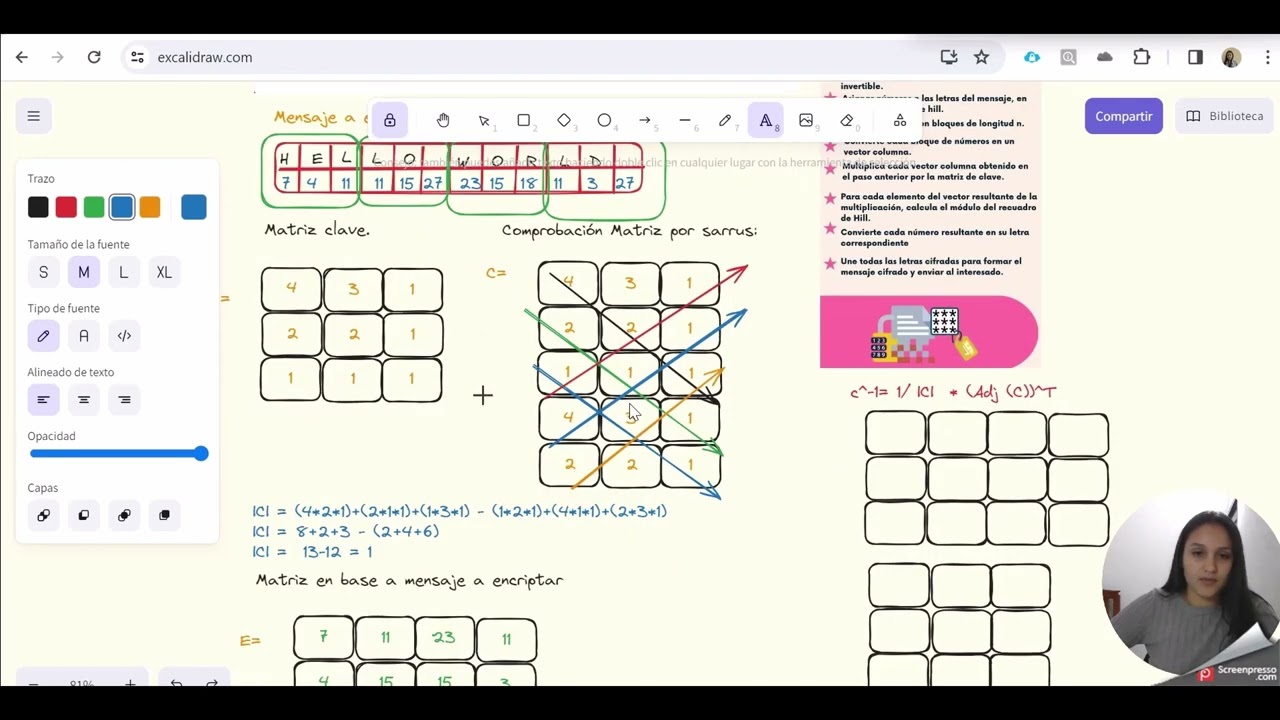Open the Extensions puzzle icon

pos(1142,57)
